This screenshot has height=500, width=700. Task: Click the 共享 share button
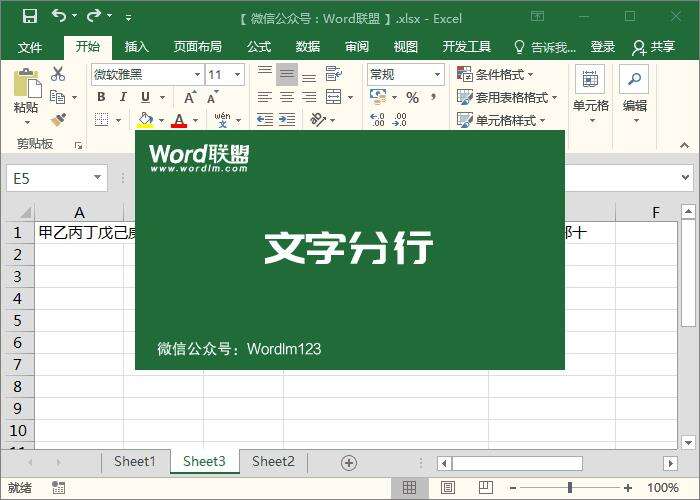[654, 47]
